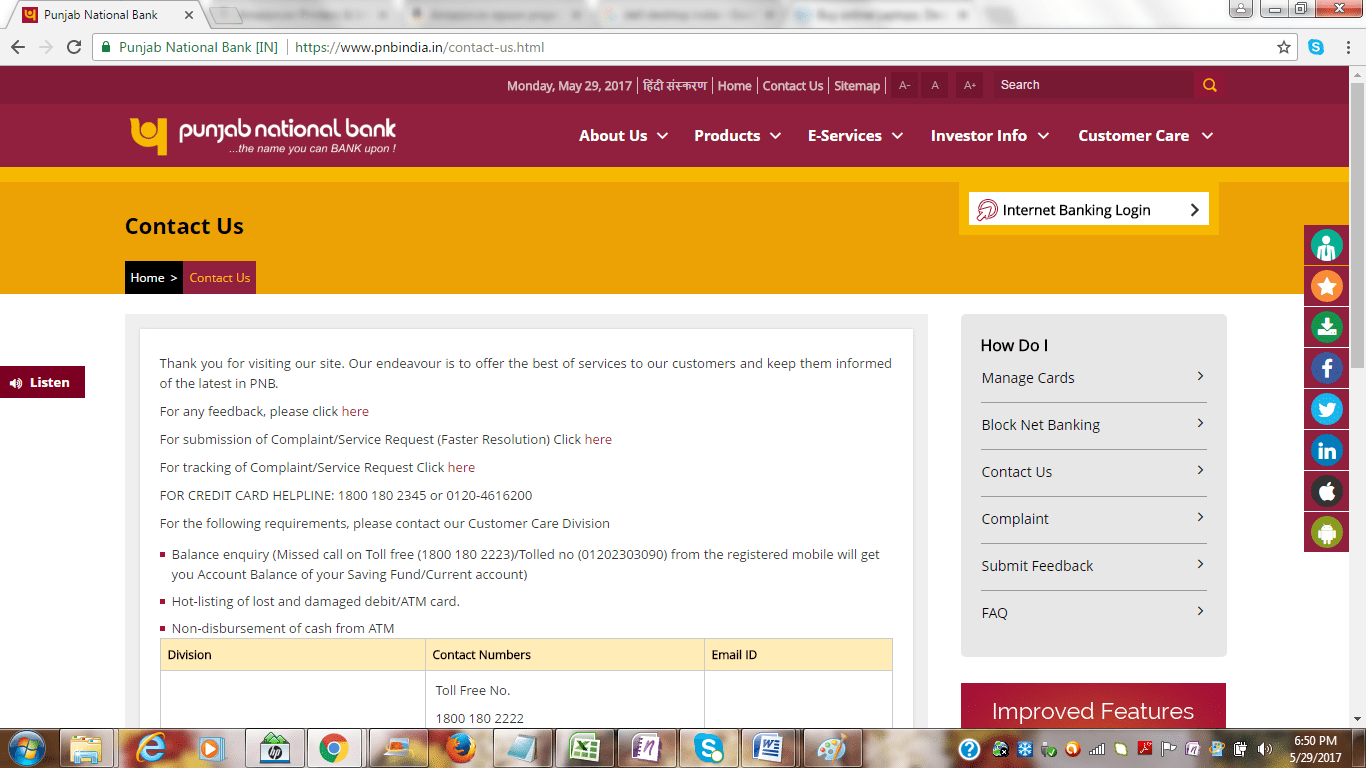Click the orange star sidebar icon
Screen dimensions: 1366x768
1327,287
